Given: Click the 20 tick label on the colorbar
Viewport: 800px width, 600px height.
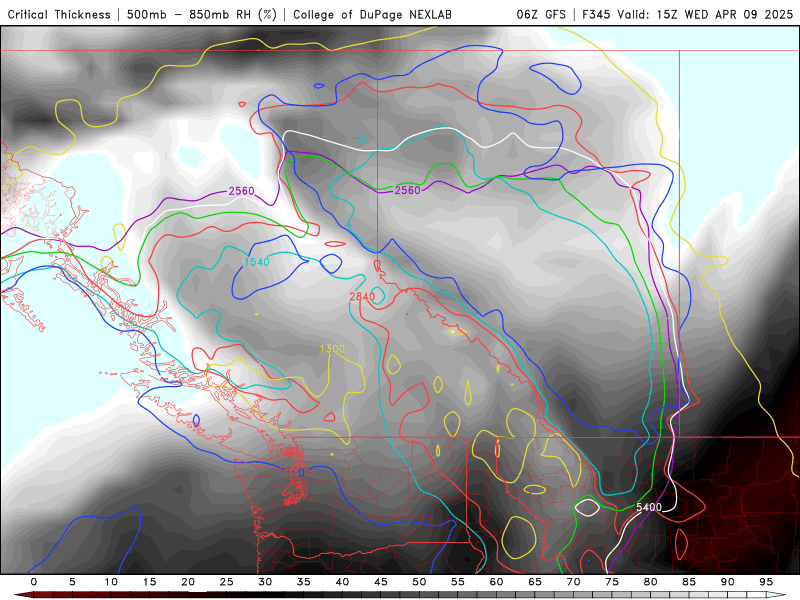Looking at the screenshot, I should tap(188, 582).
